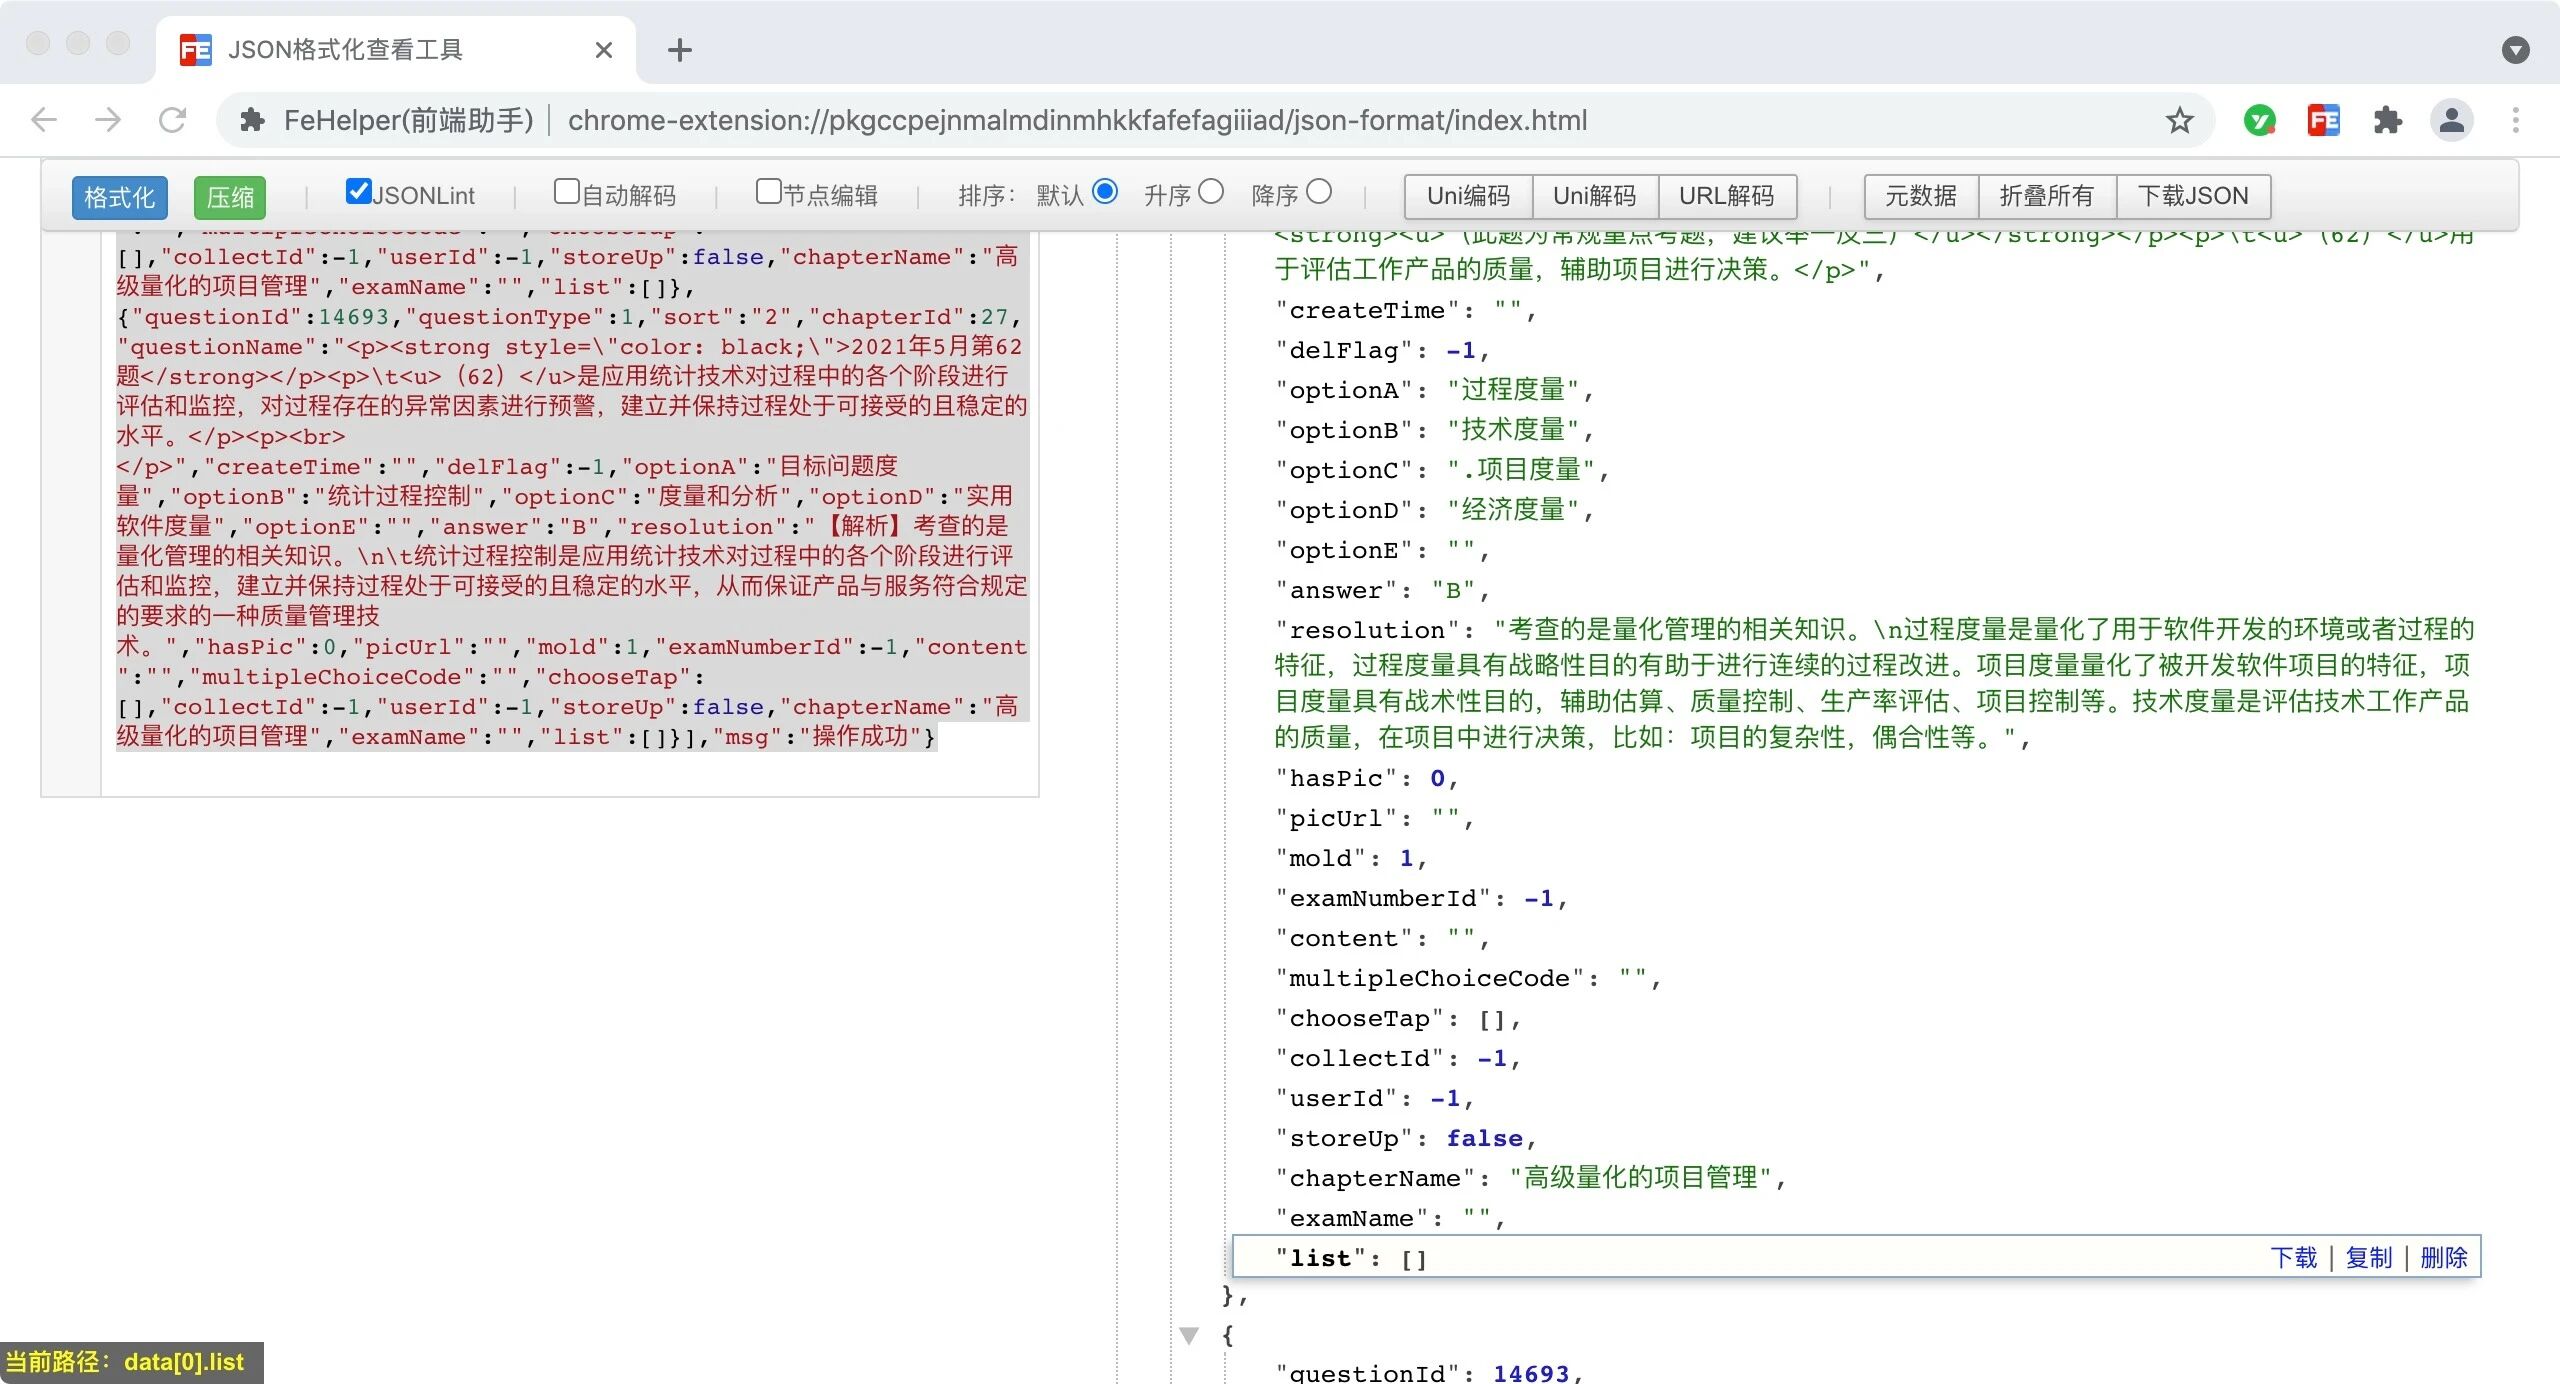The width and height of the screenshot is (2560, 1384).
Task: Select 降序 sort radio button
Action: click(x=1319, y=191)
